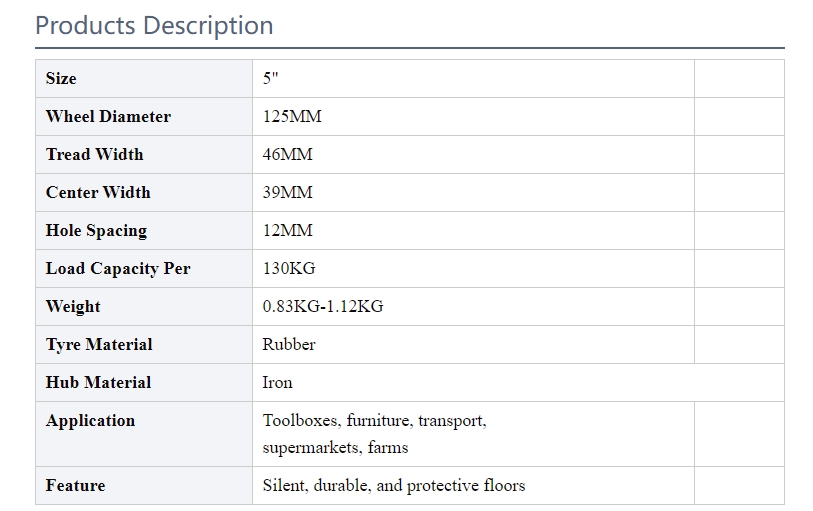Click the Products Description heading
Viewport: 813px width, 511px height.
(154, 25)
